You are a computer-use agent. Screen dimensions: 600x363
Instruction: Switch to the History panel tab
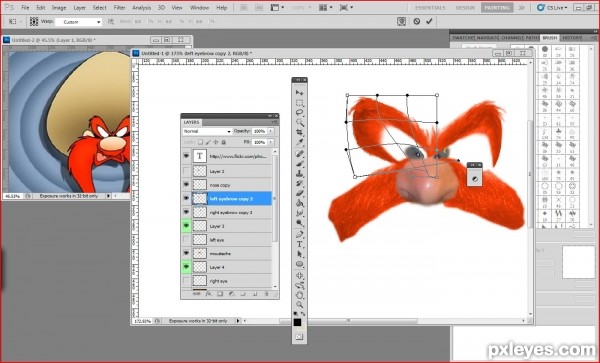pyautogui.click(x=572, y=38)
